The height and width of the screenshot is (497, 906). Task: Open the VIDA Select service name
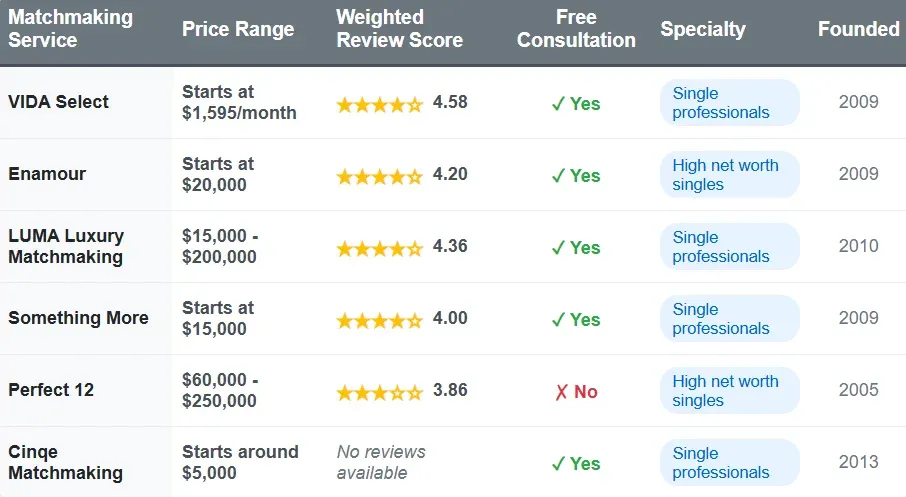click(59, 102)
